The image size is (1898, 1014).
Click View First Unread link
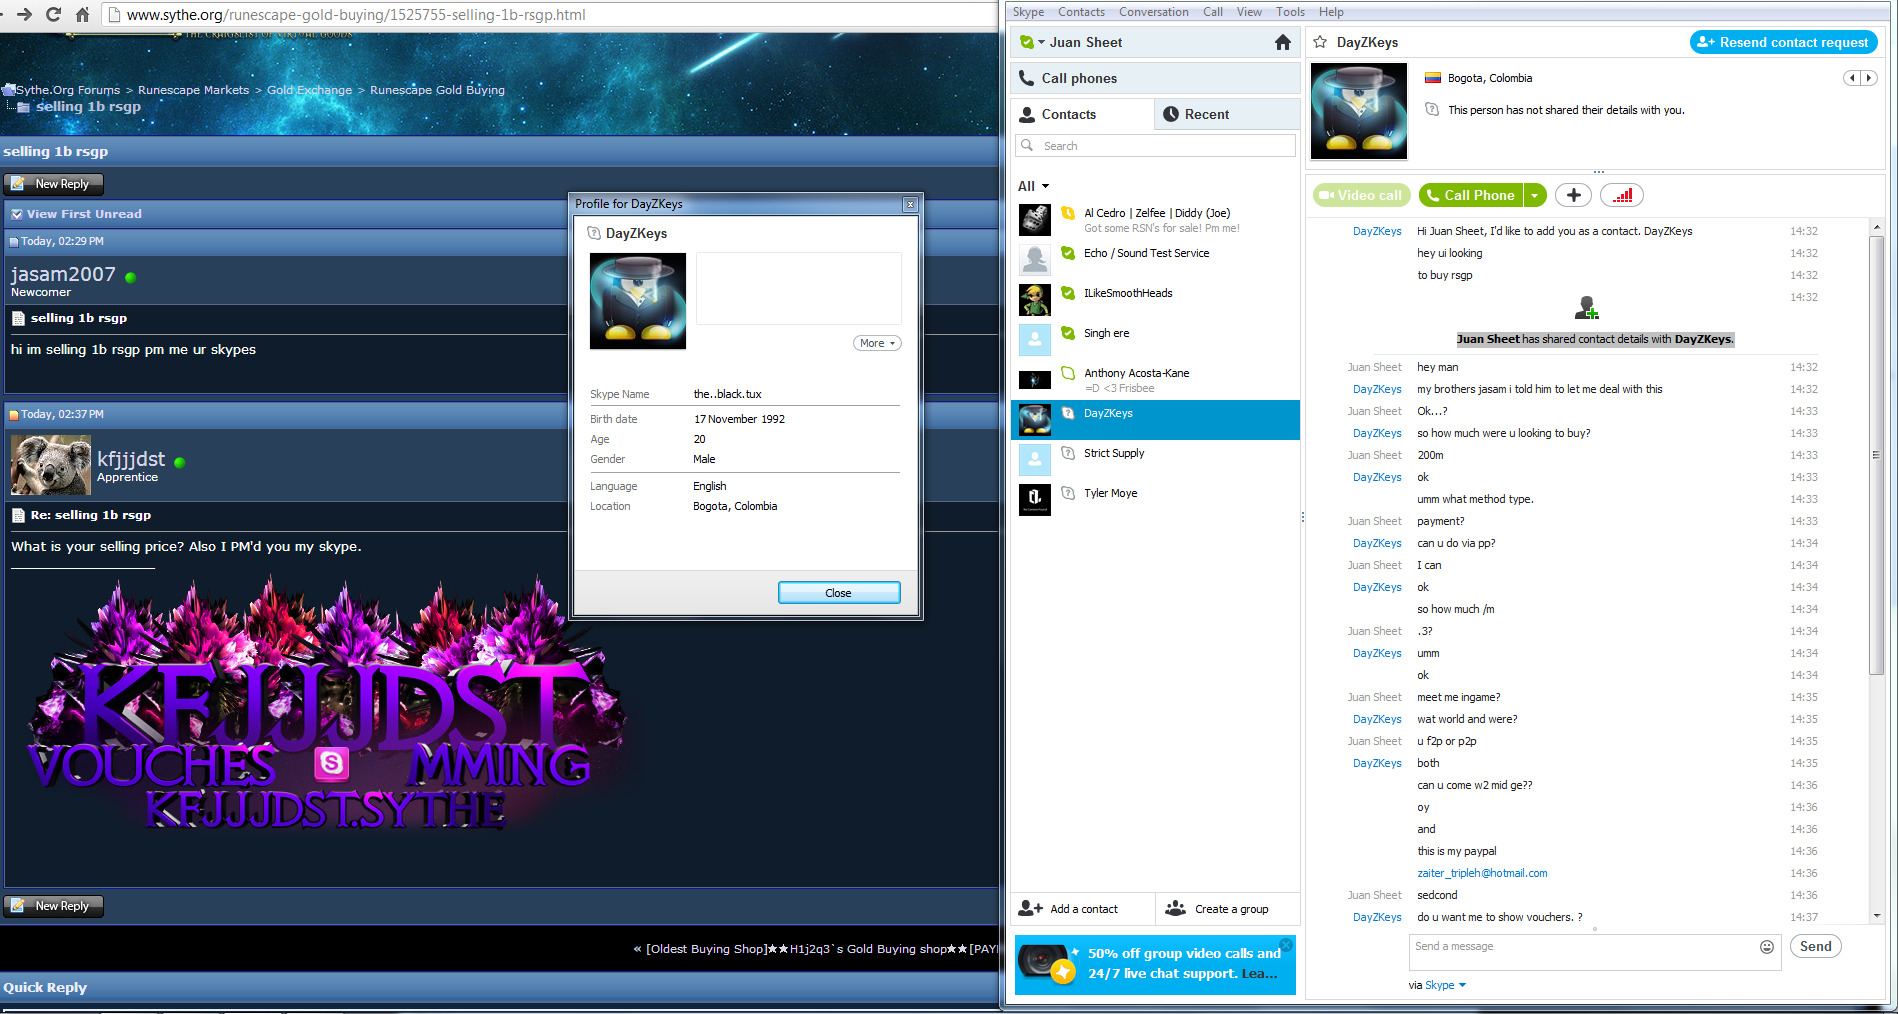click(x=84, y=214)
